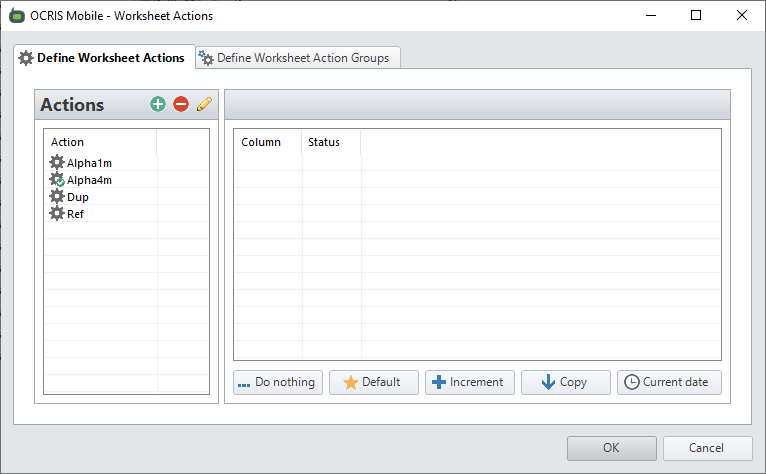766x474 pixels.
Task: Click the green add action icon
Action: coord(158,104)
